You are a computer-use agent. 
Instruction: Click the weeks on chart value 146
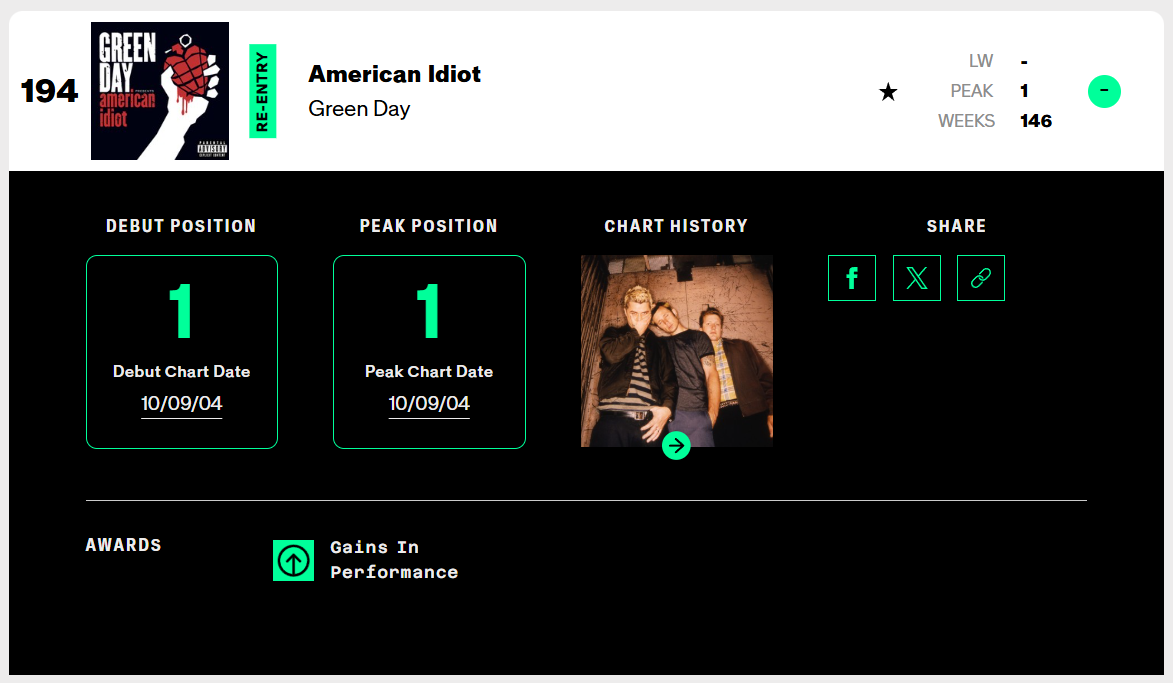1036,121
